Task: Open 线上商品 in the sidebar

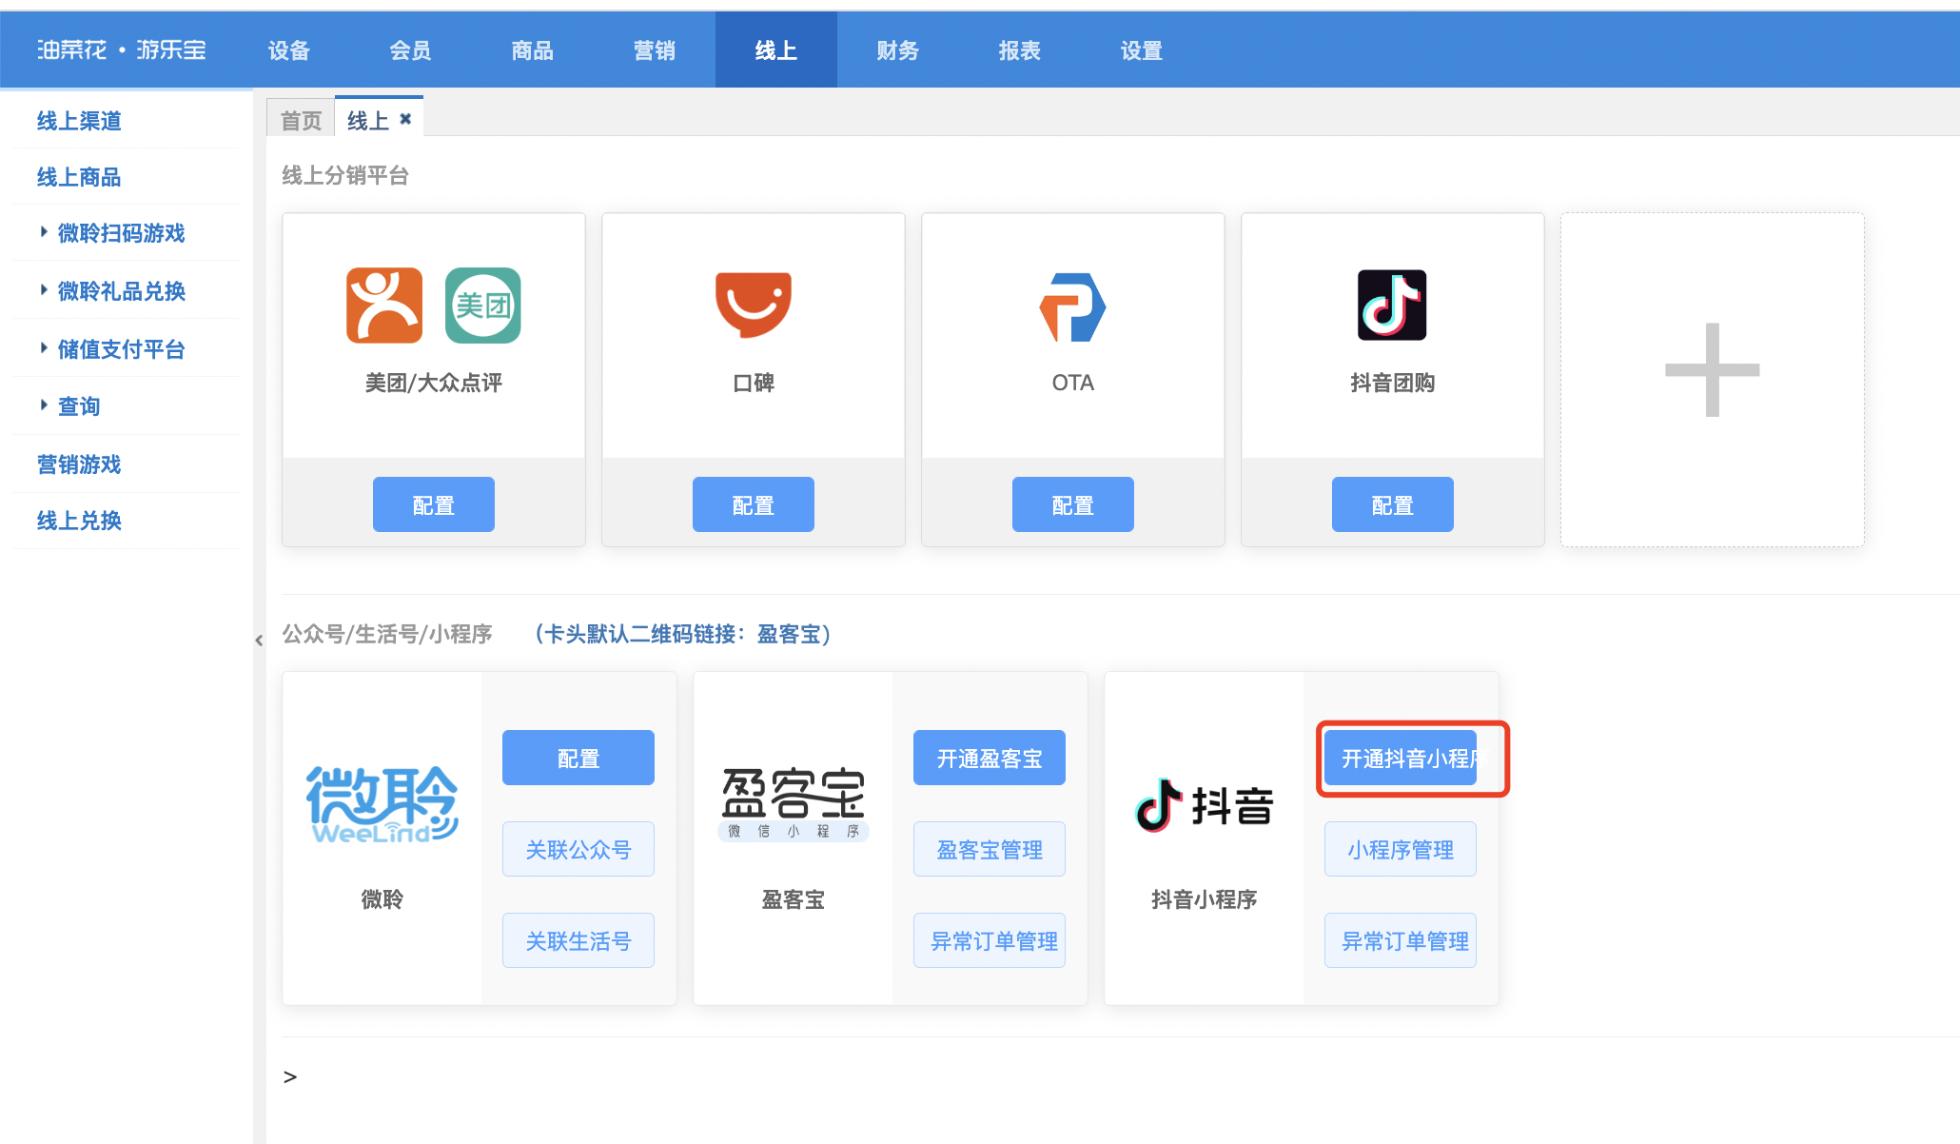Action: (79, 177)
